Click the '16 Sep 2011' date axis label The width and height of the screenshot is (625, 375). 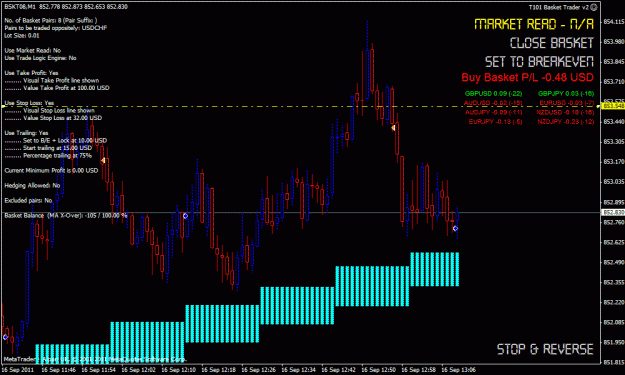click(17, 370)
